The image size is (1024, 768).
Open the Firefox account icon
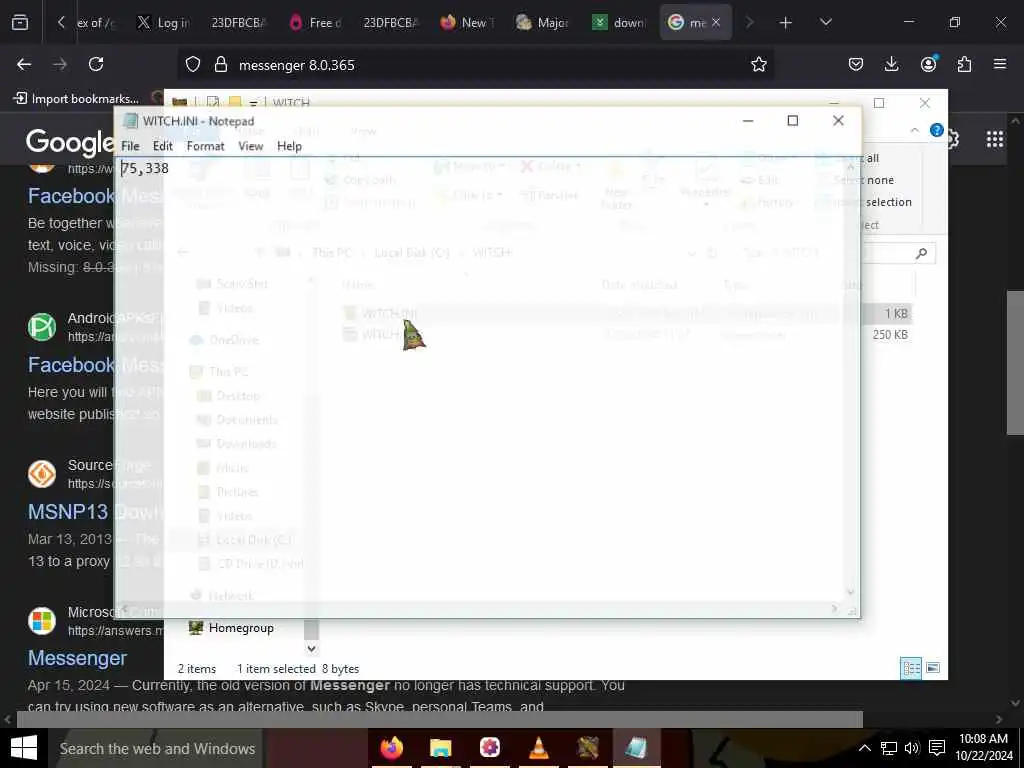[928, 64]
